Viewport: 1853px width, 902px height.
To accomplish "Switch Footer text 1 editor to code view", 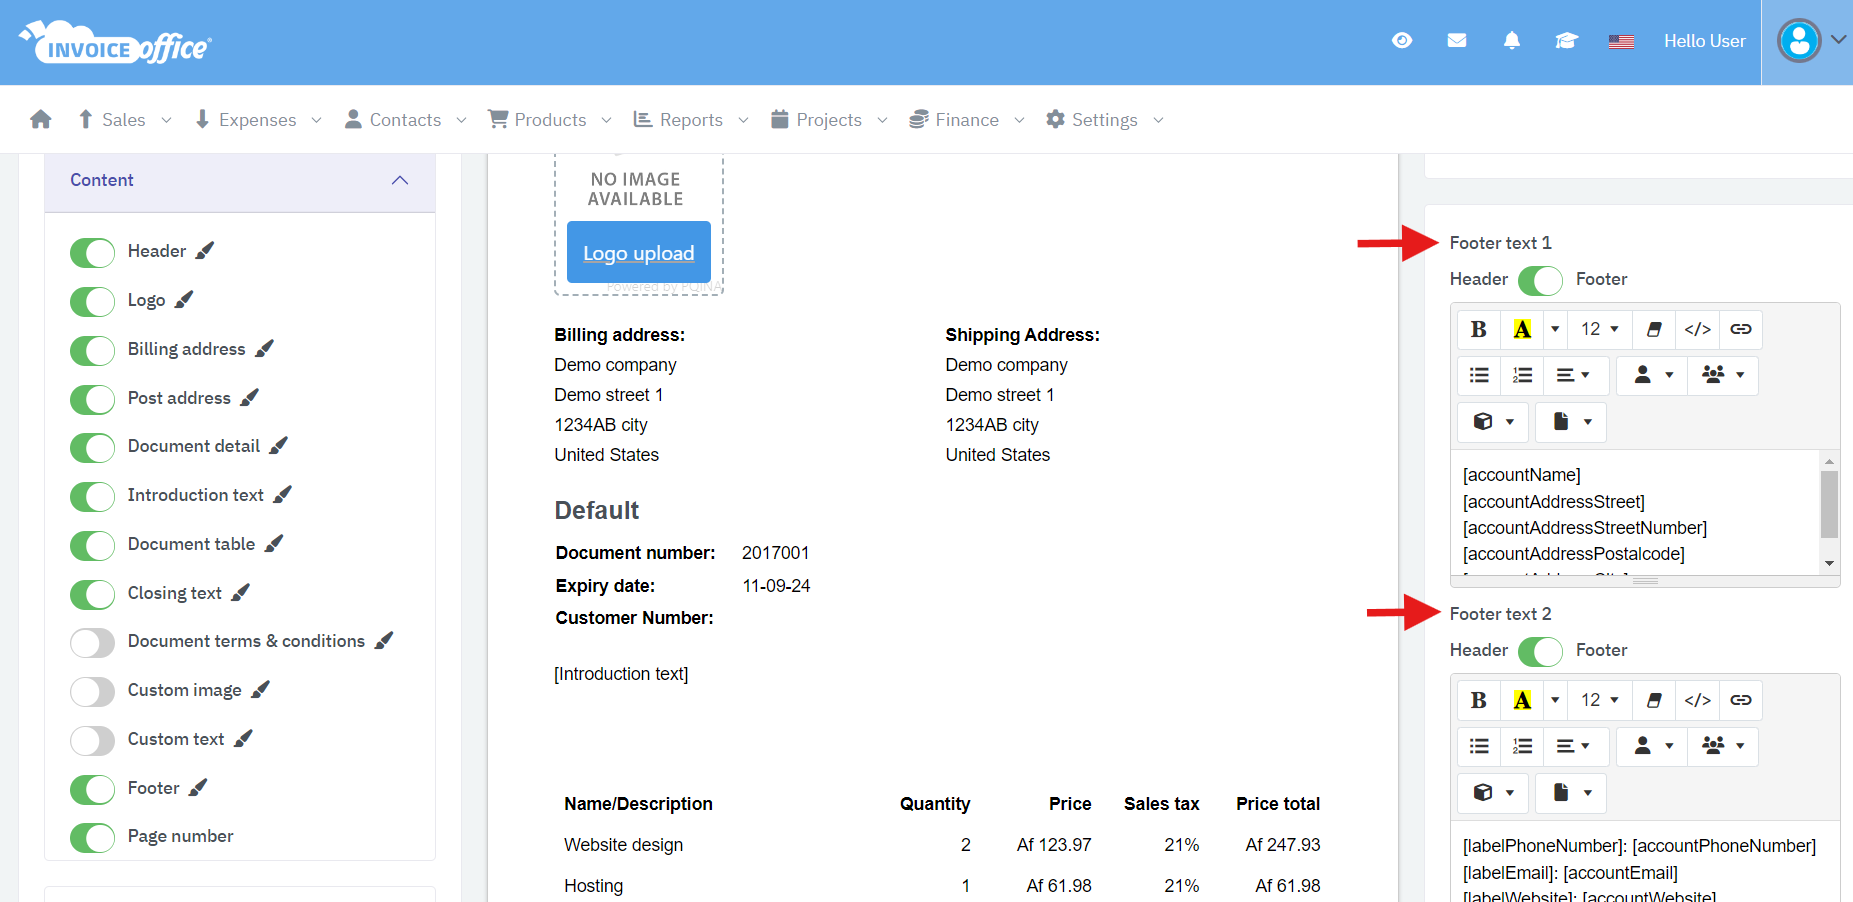I will pos(1697,329).
